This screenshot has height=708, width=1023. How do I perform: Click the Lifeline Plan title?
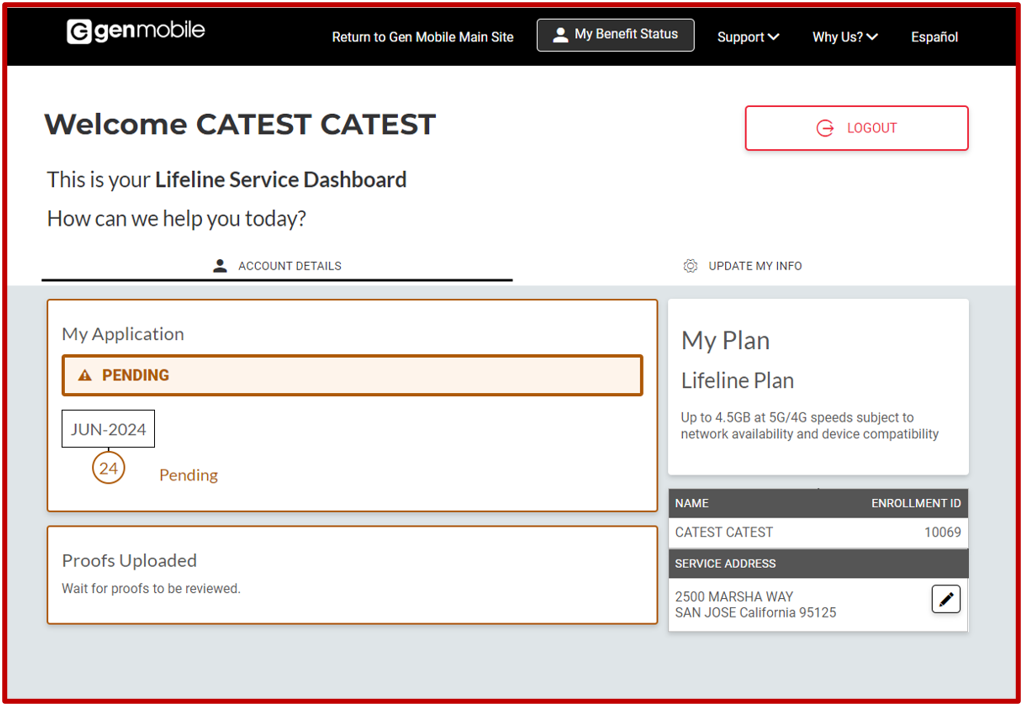point(737,380)
